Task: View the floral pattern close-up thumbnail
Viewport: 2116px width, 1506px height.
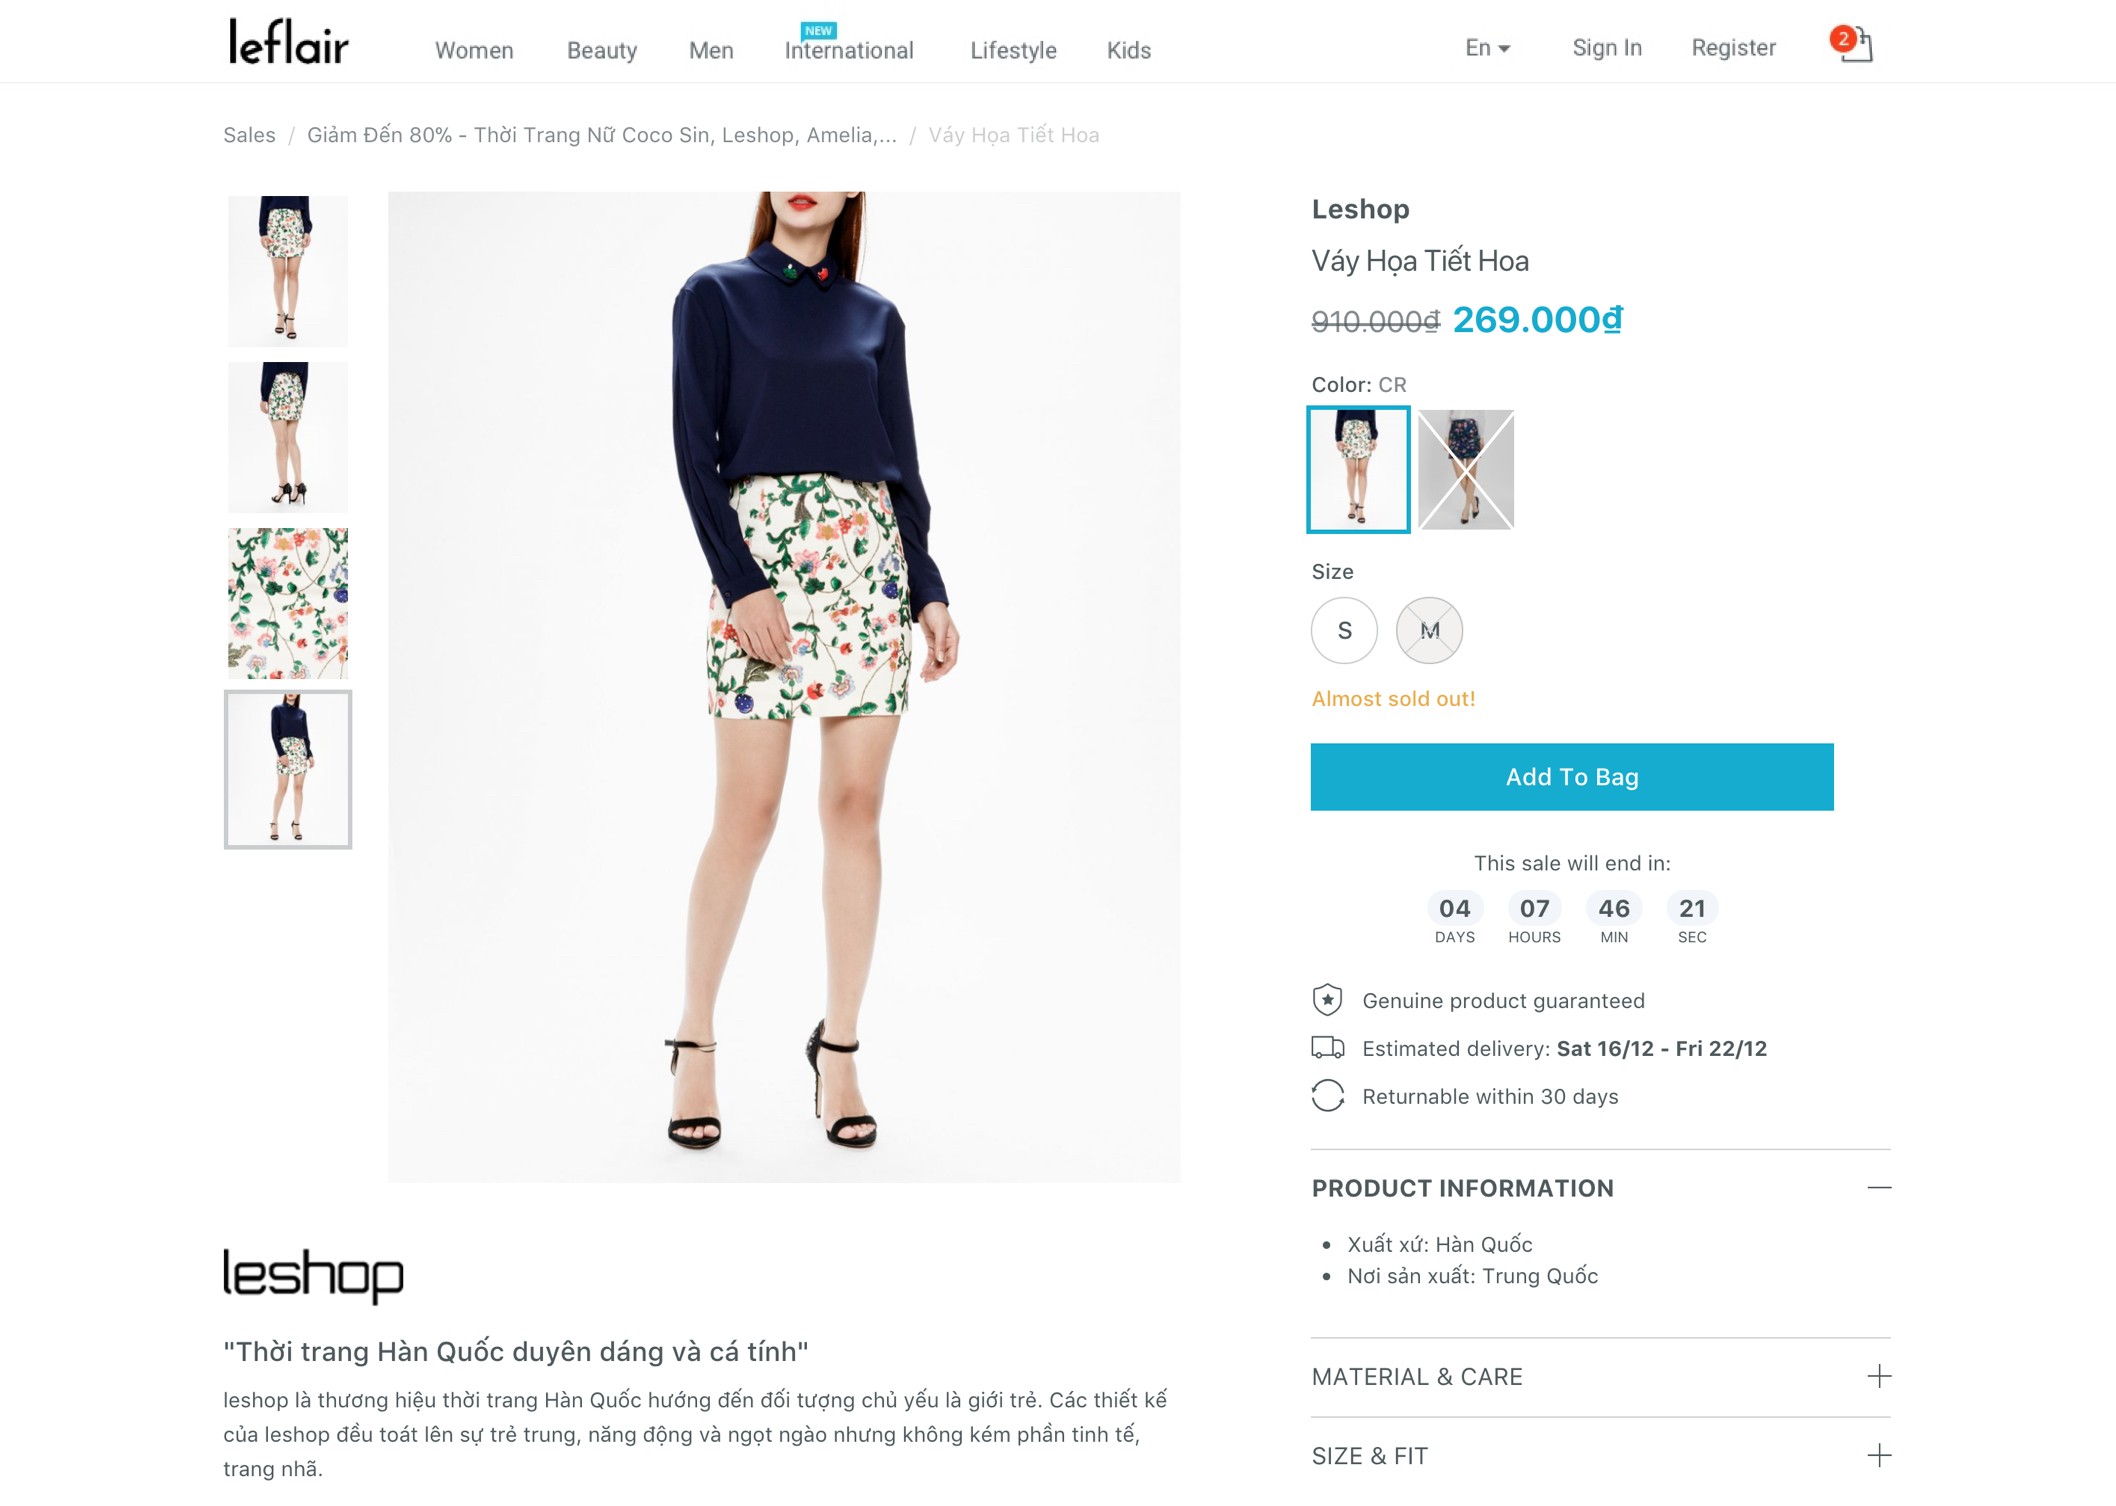Action: (x=288, y=603)
